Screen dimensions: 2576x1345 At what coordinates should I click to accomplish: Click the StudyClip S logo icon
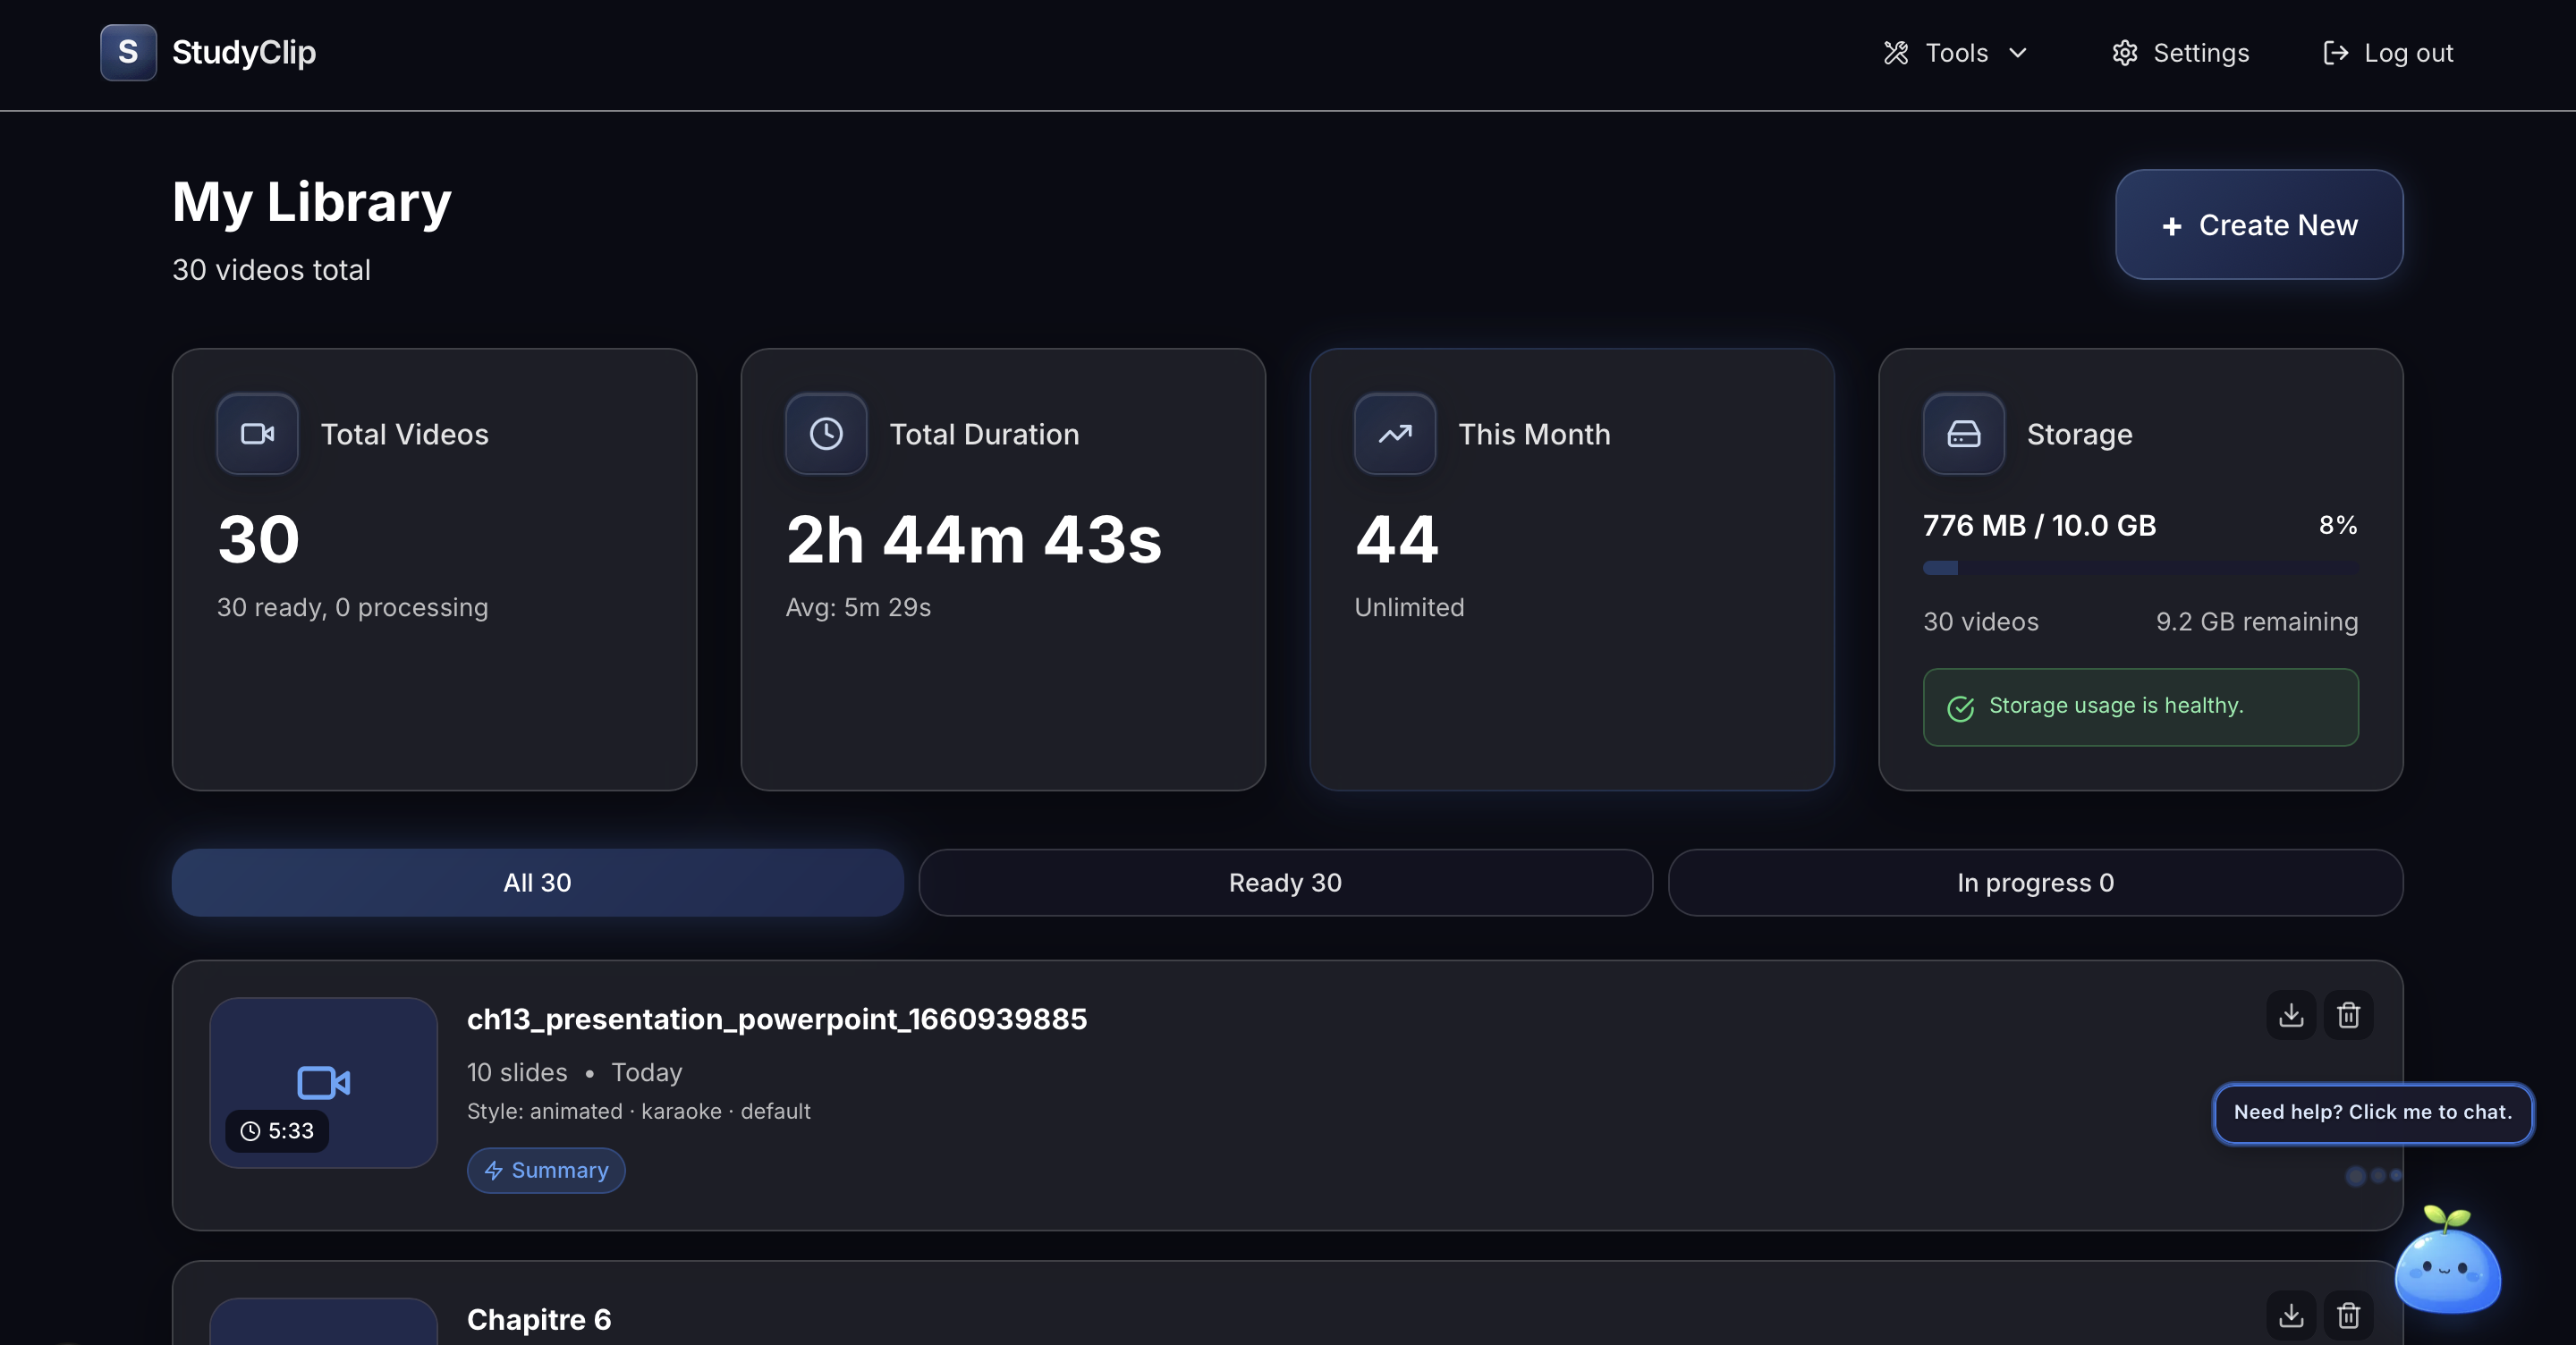click(x=128, y=52)
